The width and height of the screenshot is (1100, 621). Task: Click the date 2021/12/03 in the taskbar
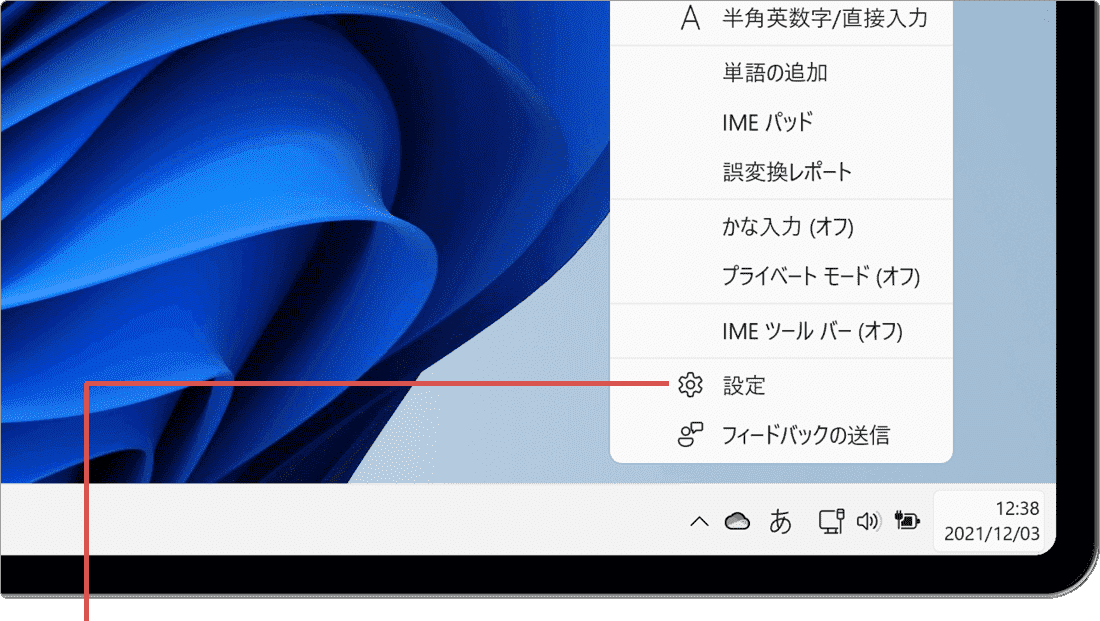(990, 534)
